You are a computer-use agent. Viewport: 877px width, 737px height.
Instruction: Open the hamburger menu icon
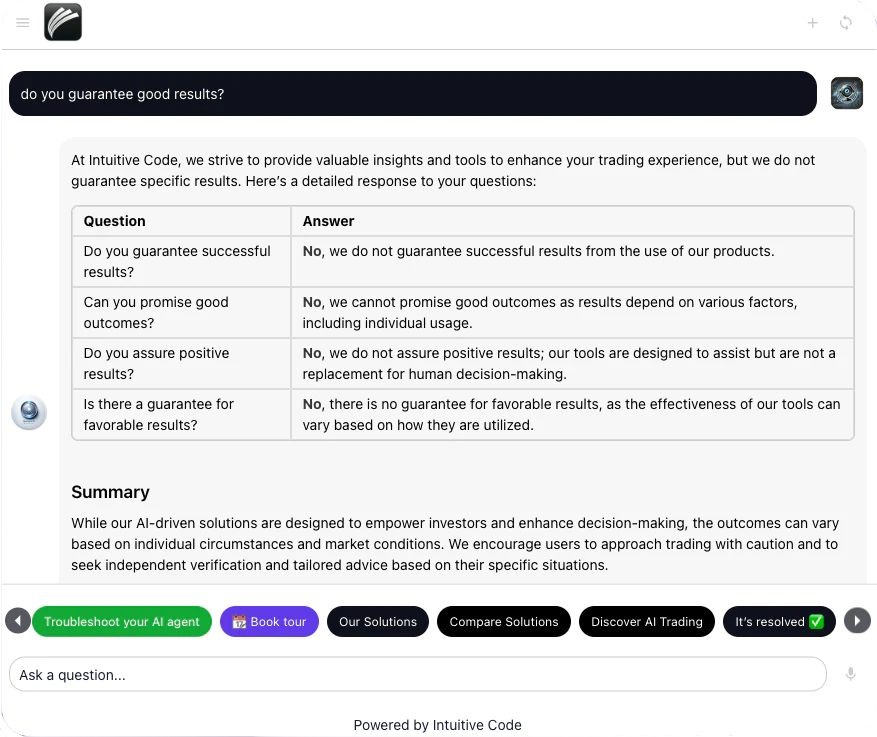pos(23,23)
